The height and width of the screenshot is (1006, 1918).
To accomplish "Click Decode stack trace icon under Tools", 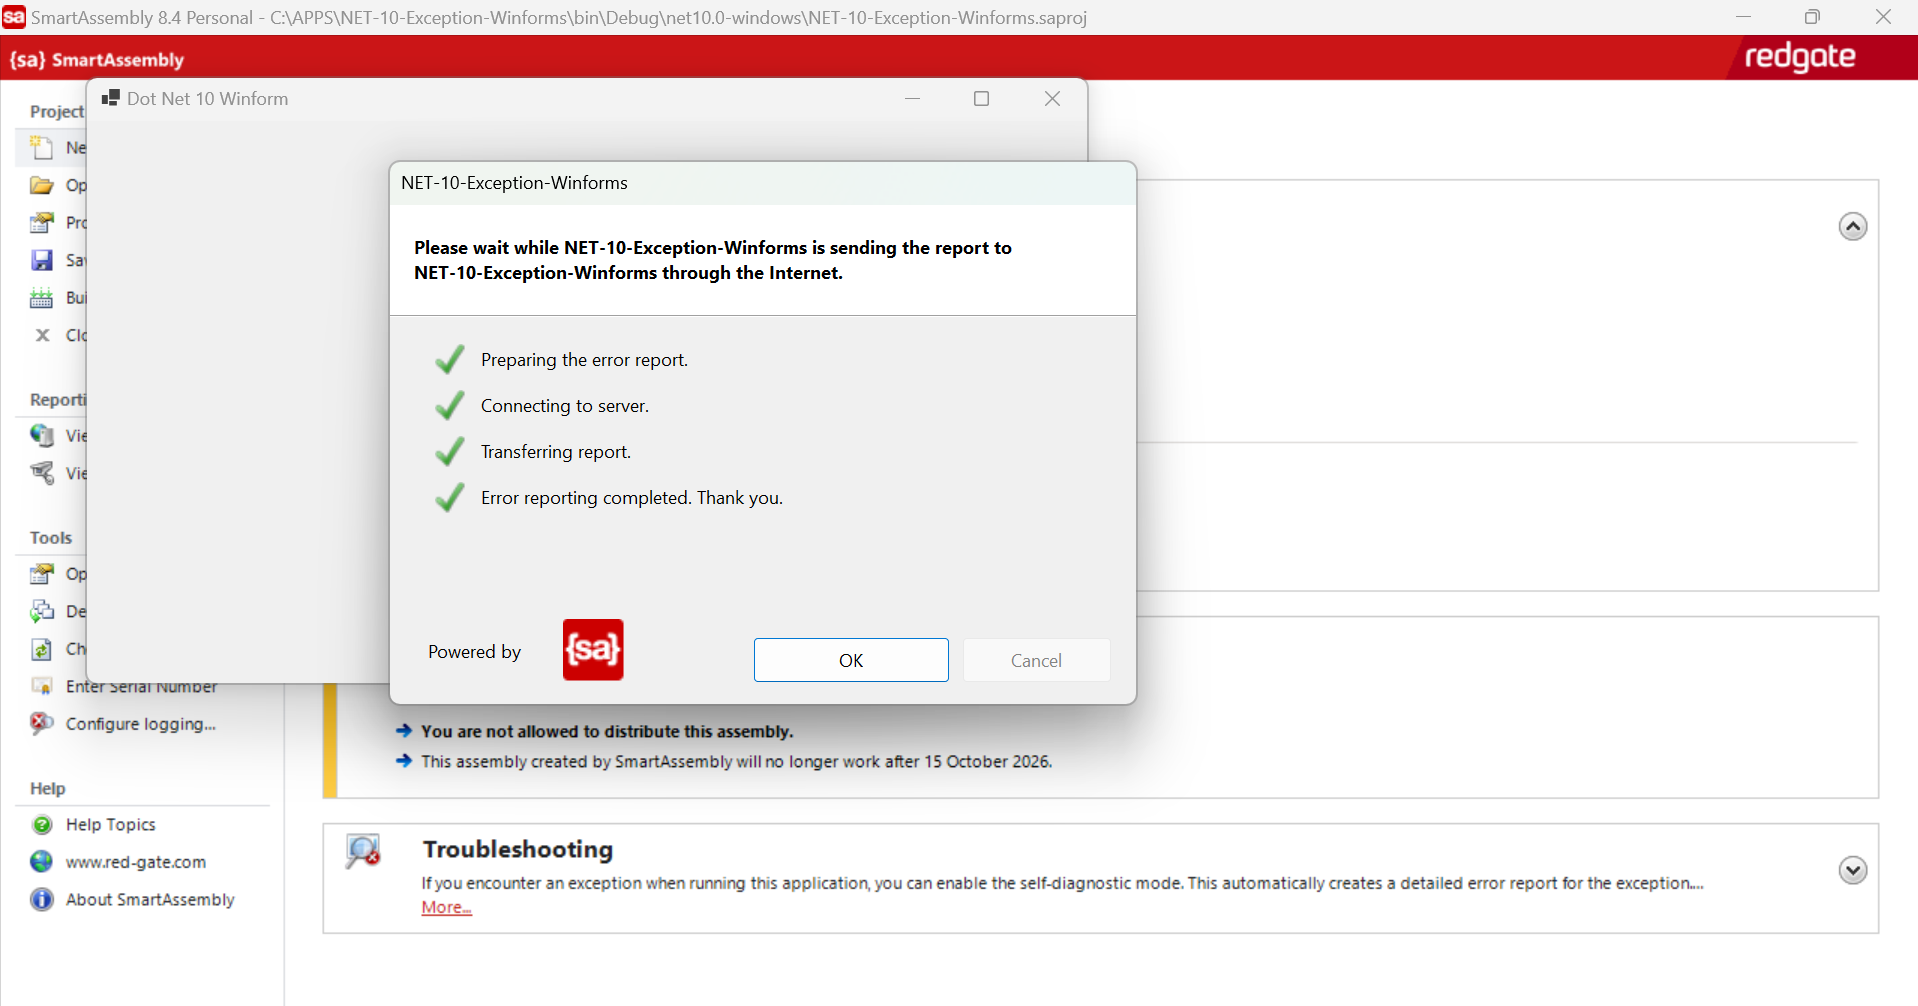I will coord(42,611).
